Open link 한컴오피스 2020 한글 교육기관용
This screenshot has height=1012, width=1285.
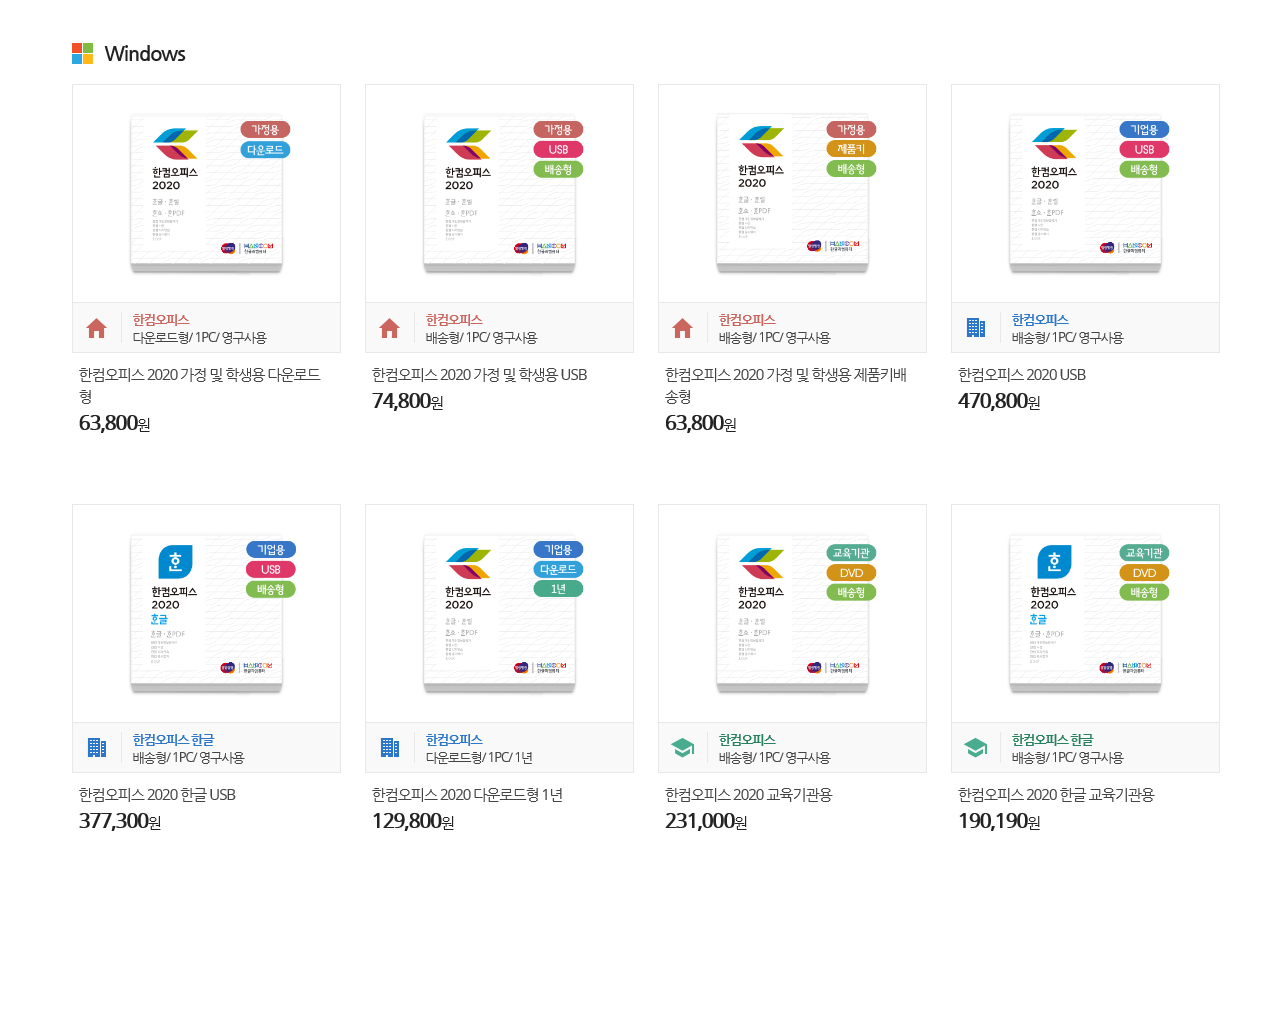click(1056, 795)
